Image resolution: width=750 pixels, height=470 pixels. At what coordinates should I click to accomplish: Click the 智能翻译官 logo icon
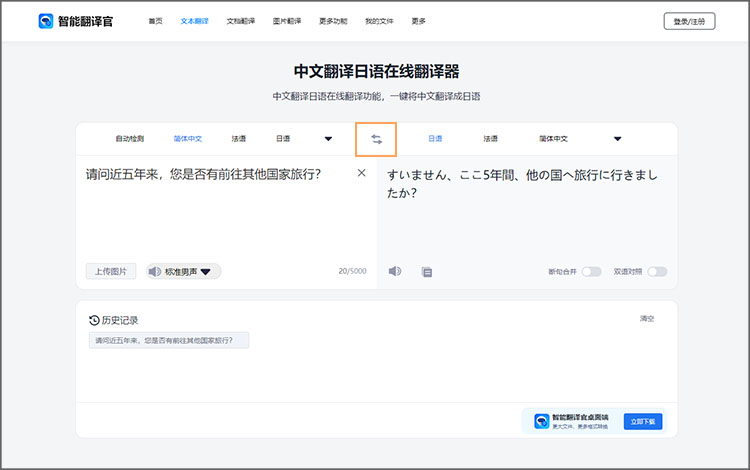pyautogui.click(x=46, y=21)
